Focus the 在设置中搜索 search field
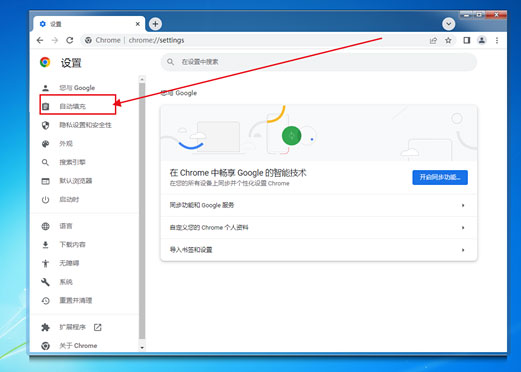The image size is (521, 372). 319,62
